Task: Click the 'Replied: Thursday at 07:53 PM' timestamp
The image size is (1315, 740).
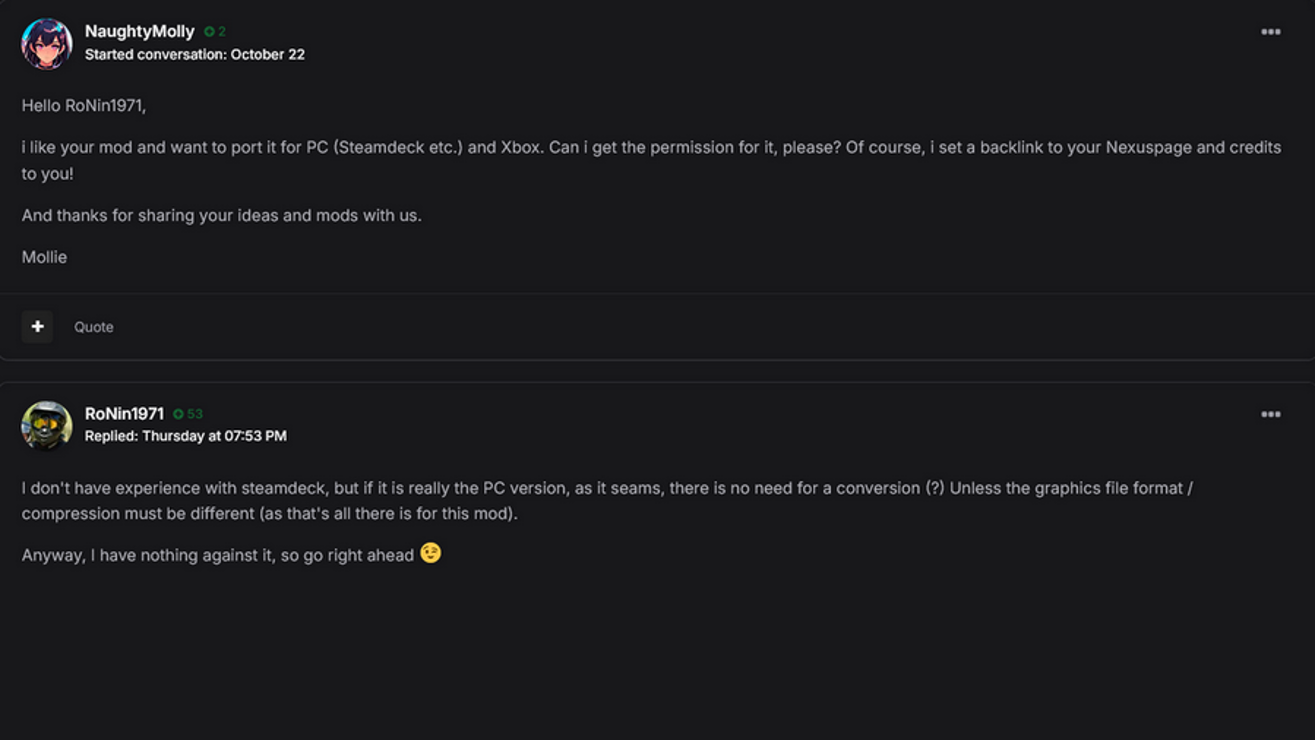Action: 185,436
